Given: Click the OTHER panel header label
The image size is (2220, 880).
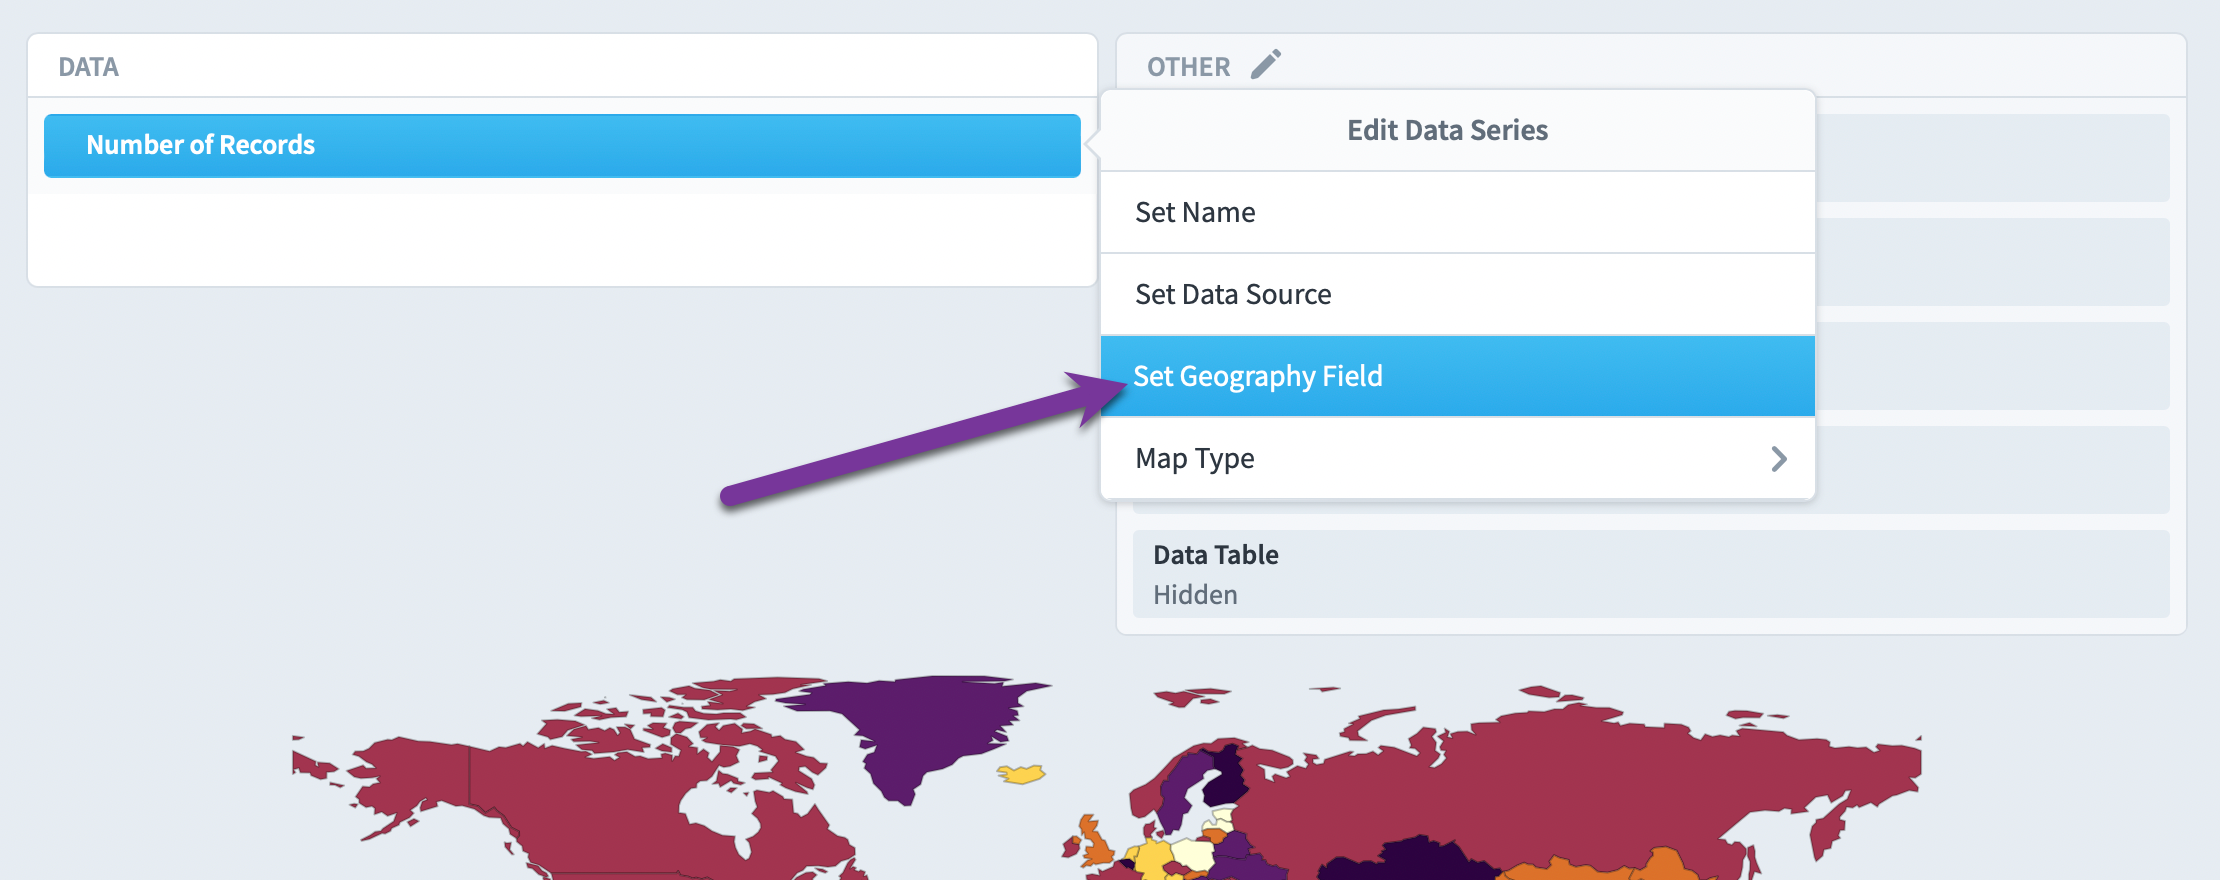Looking at the screenshot, I should [x=1188, y=67].
